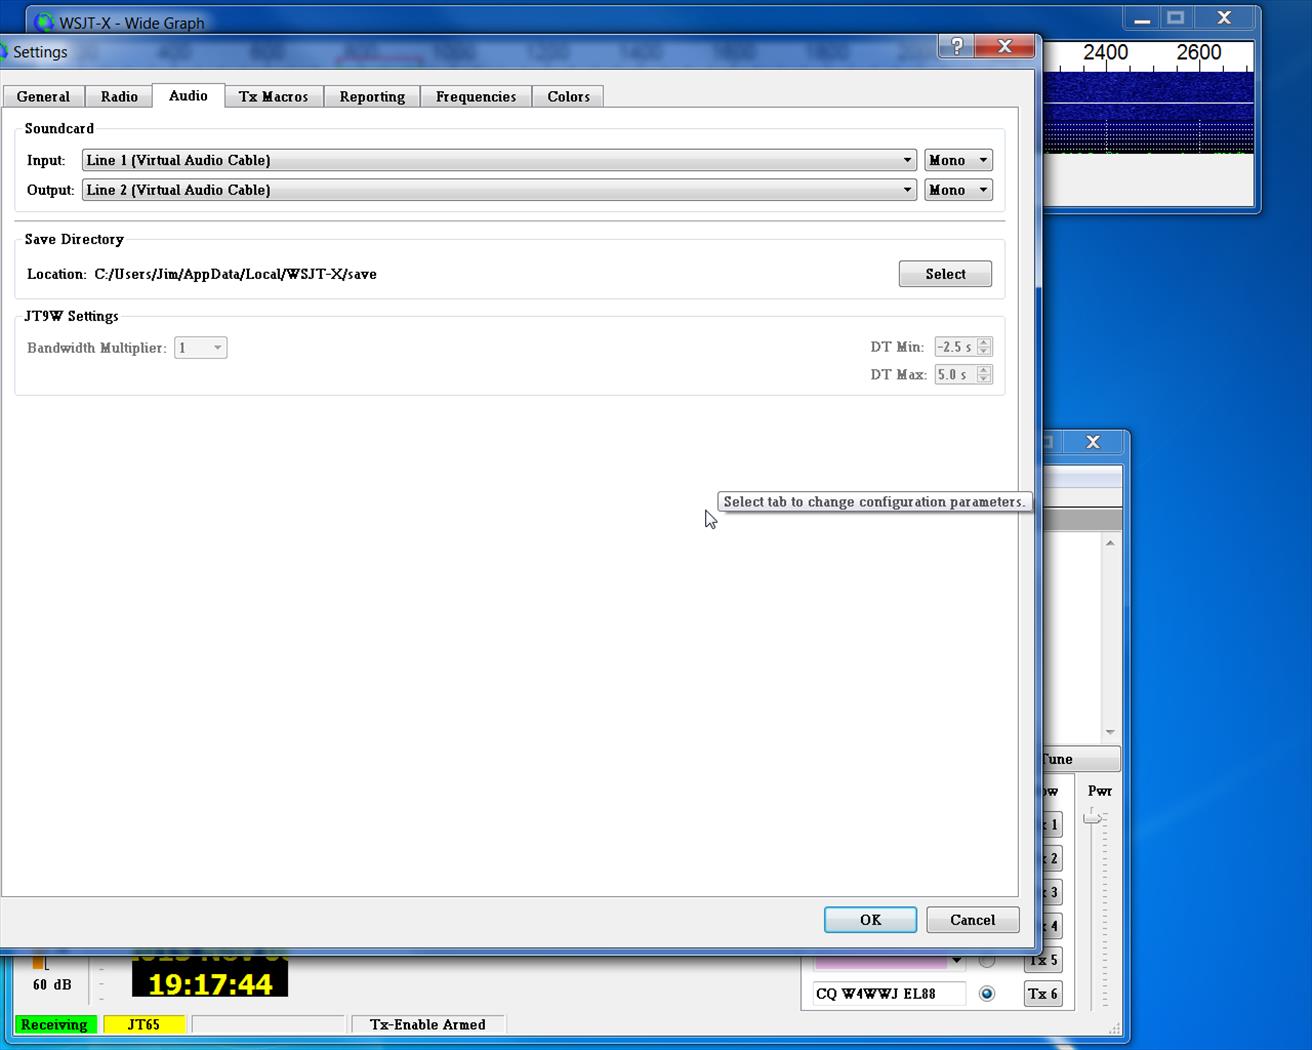Click the Tx 6 button
1312x1050 pixels.
[x=1042, y=994]
